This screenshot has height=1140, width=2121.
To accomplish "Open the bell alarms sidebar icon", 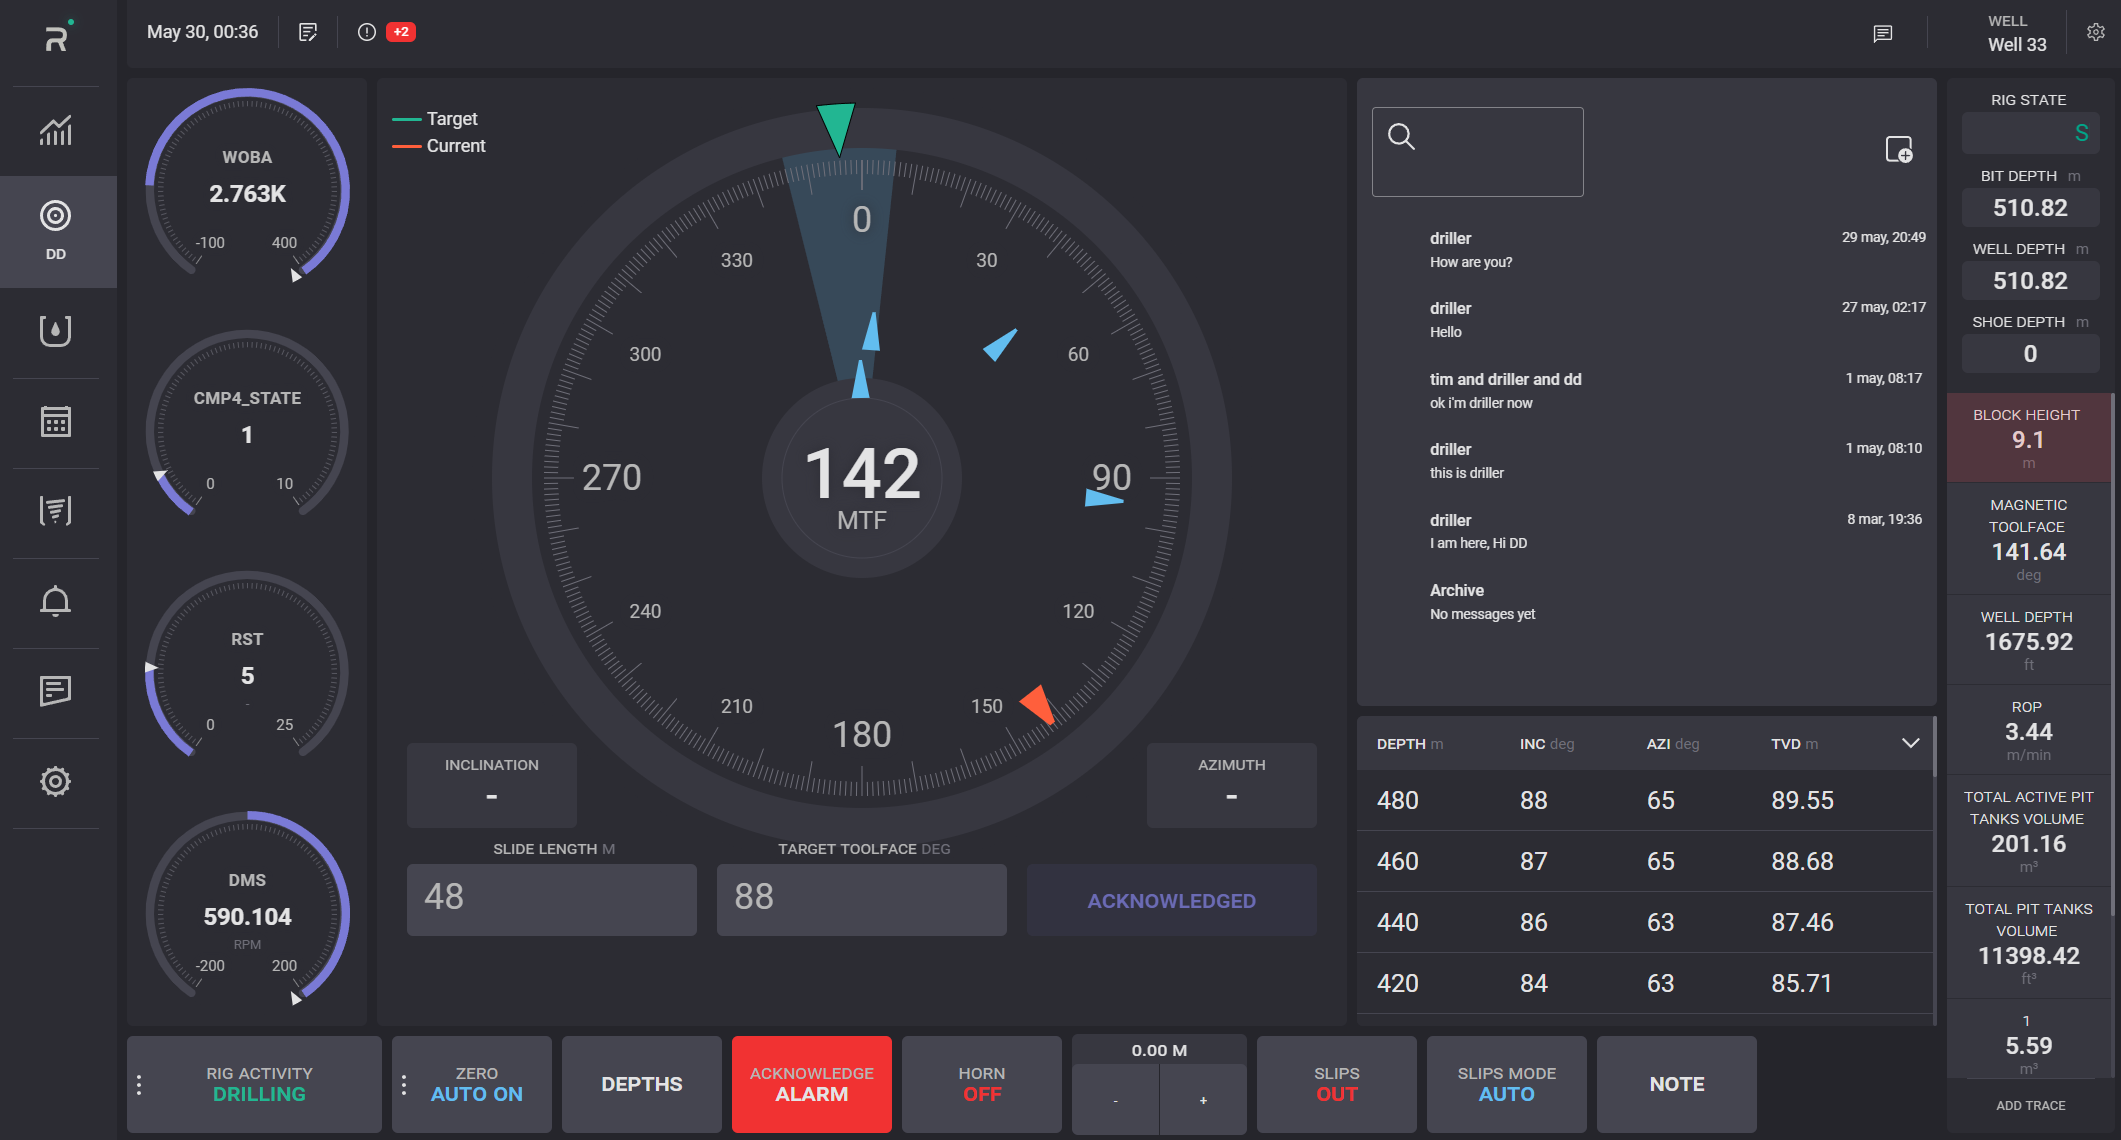I will [x=56, y=601].
